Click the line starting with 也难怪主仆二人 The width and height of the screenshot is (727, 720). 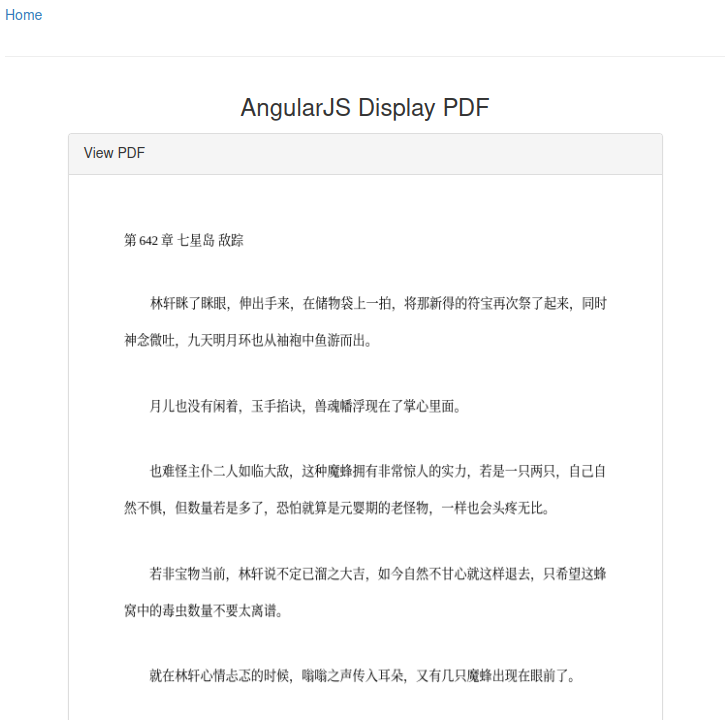[x=377, y=471]
